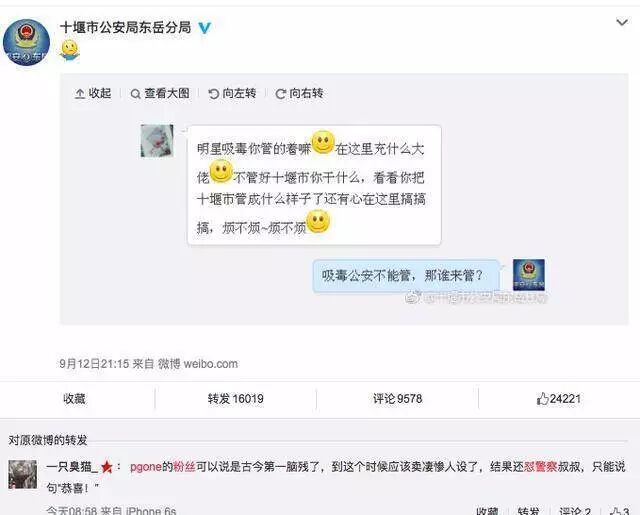
Task: Open the 转发 16019 reposts tab
Action: [x=236, y=399]
